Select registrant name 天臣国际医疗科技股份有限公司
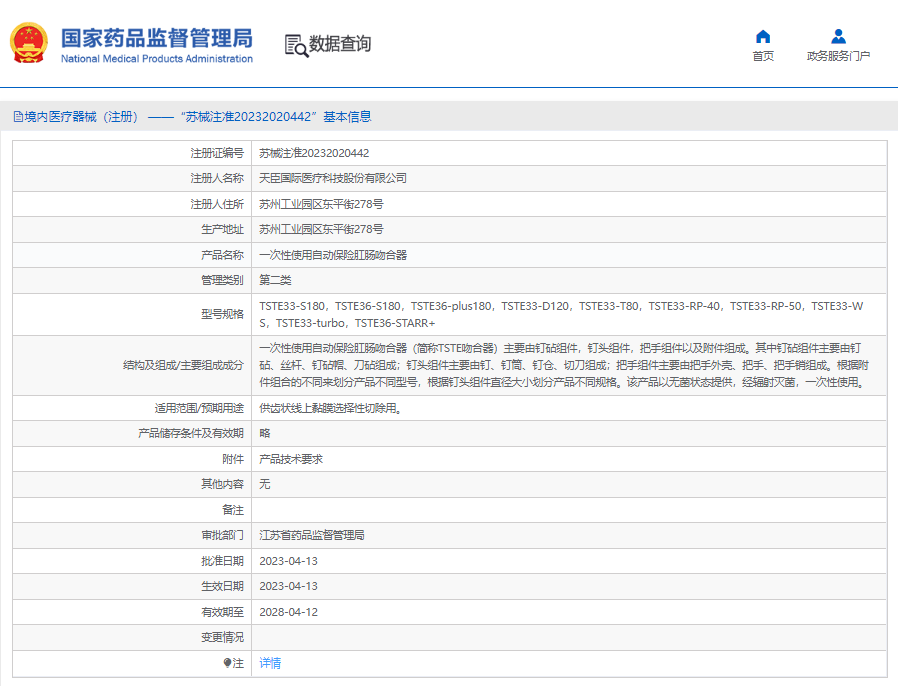 coord(333,178)
